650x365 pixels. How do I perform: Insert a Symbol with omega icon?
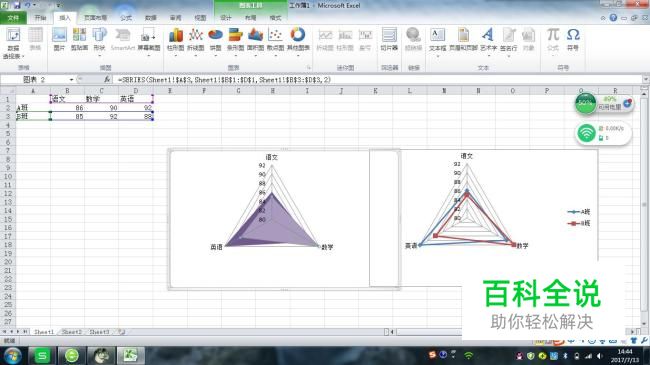point(573,39)
